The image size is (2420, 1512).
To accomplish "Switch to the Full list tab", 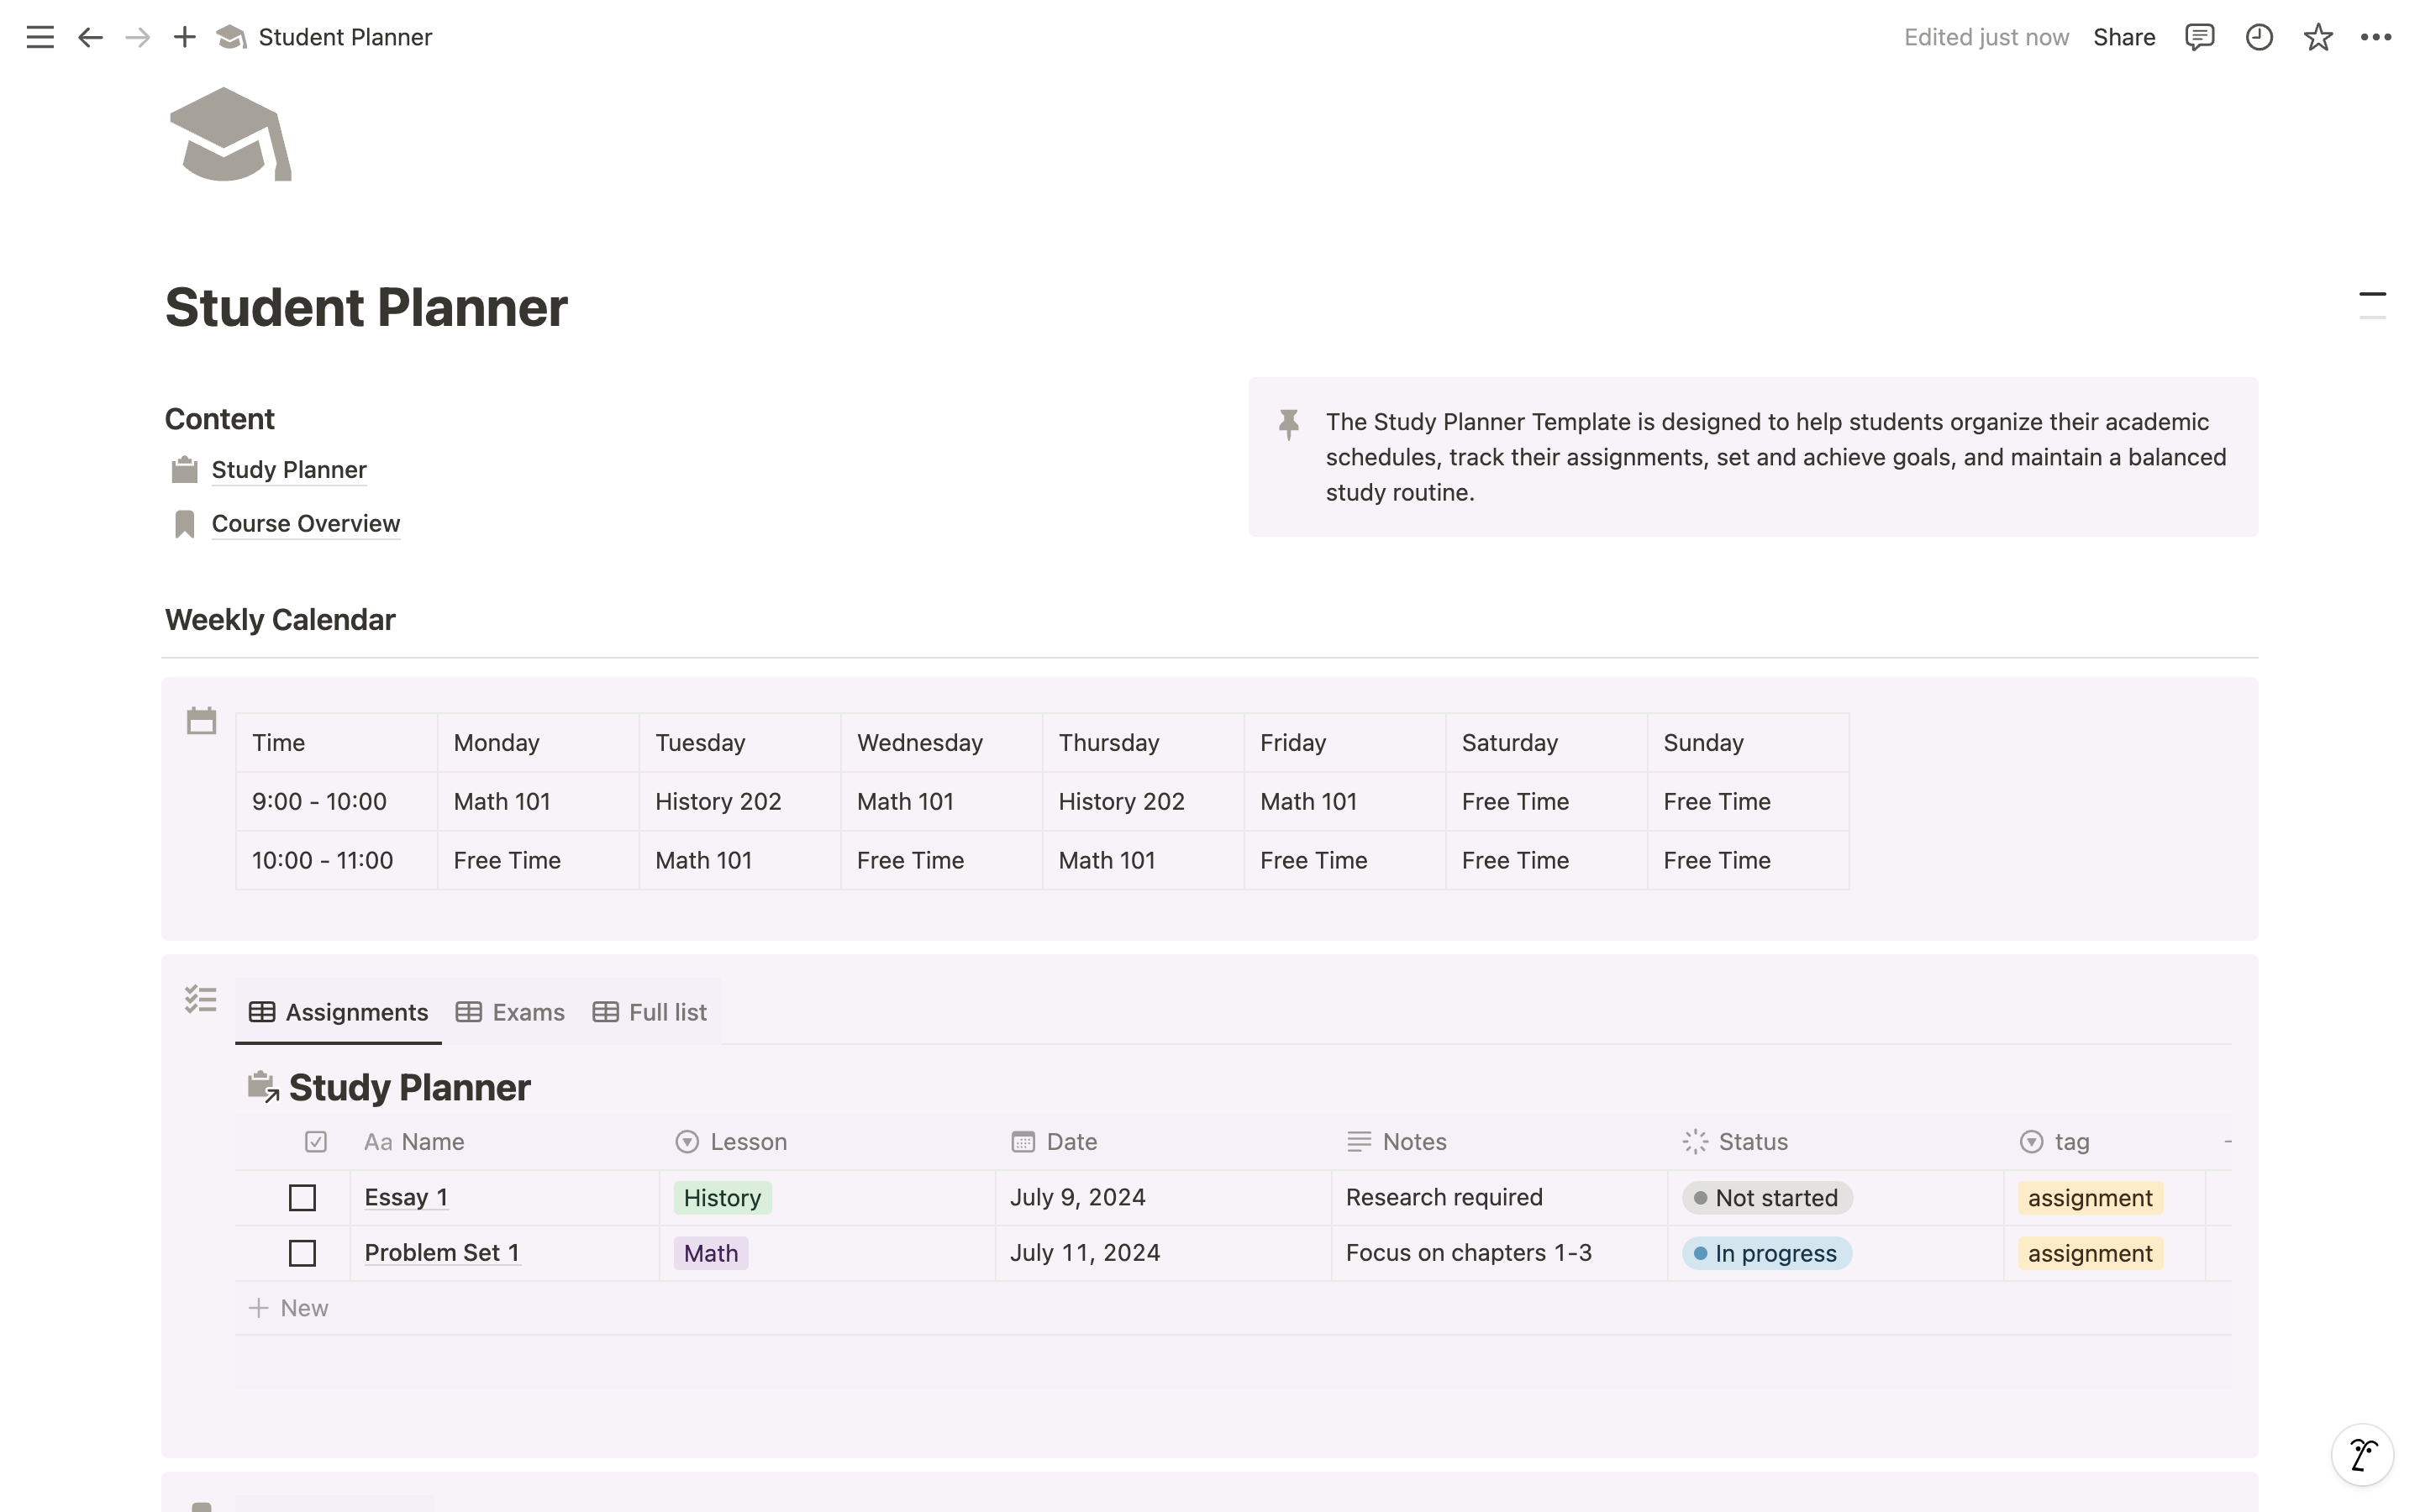I will click(650, 1012).
